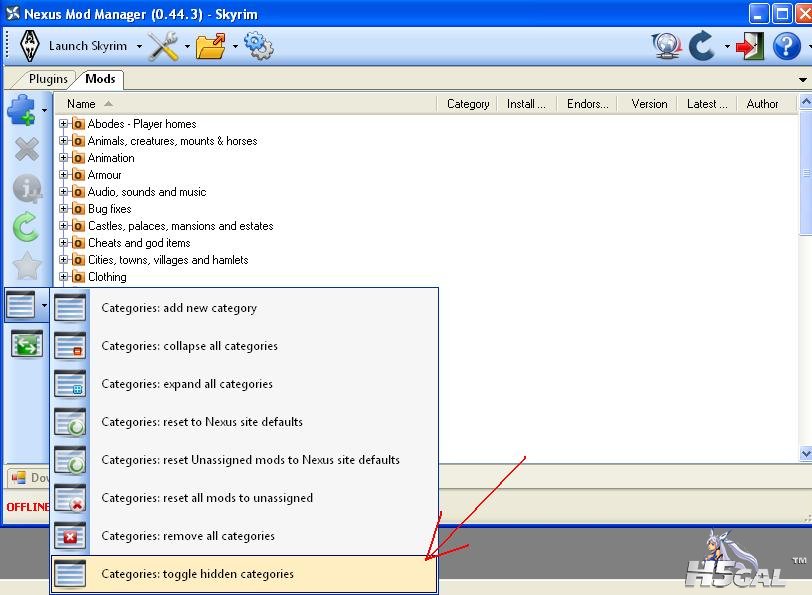Choose Categories: toggle hidden categories
Viewport: 812px width, 595px height.
tap(244, 574)
